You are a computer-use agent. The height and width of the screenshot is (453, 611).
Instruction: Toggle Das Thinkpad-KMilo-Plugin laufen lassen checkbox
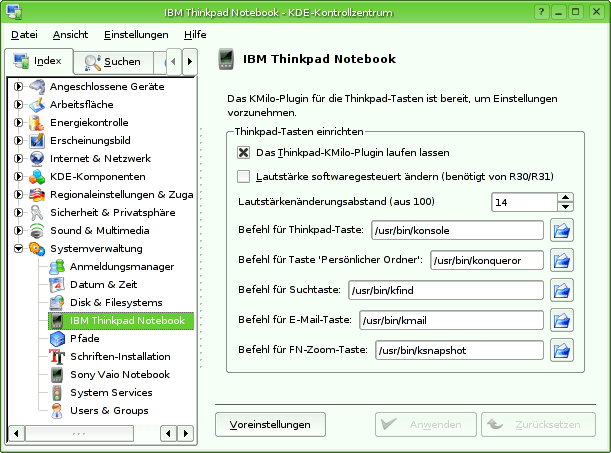tap(244, 152)
